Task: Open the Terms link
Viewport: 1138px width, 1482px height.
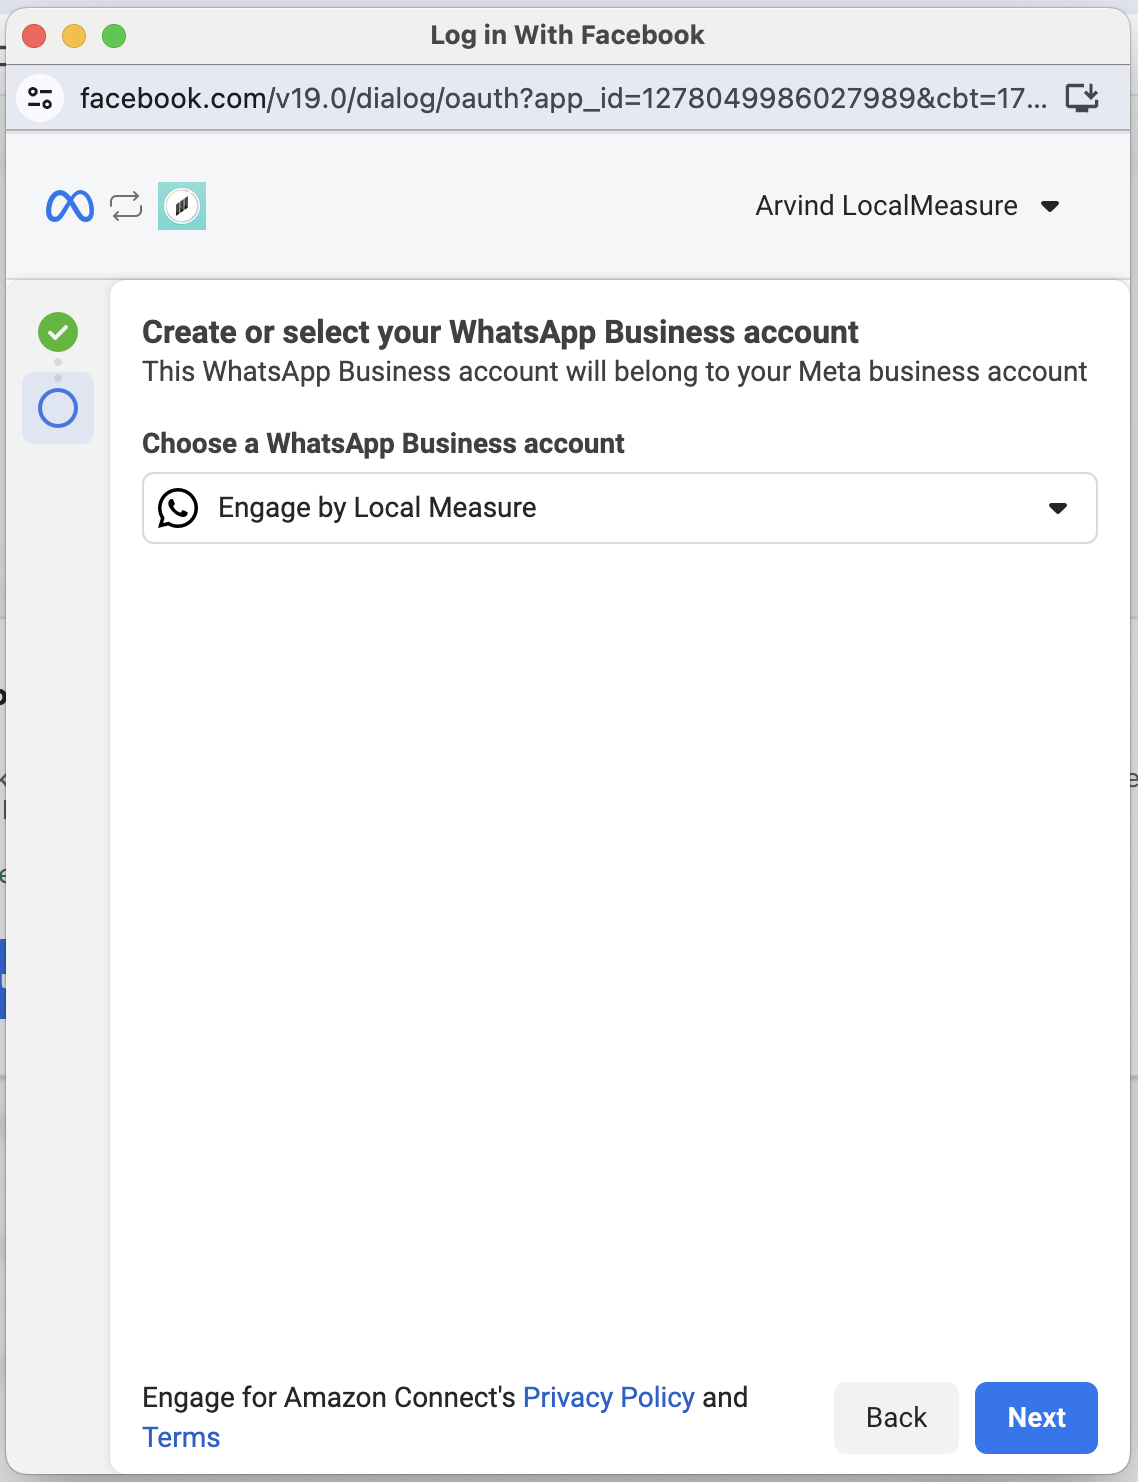Action: coord(181,1437)
